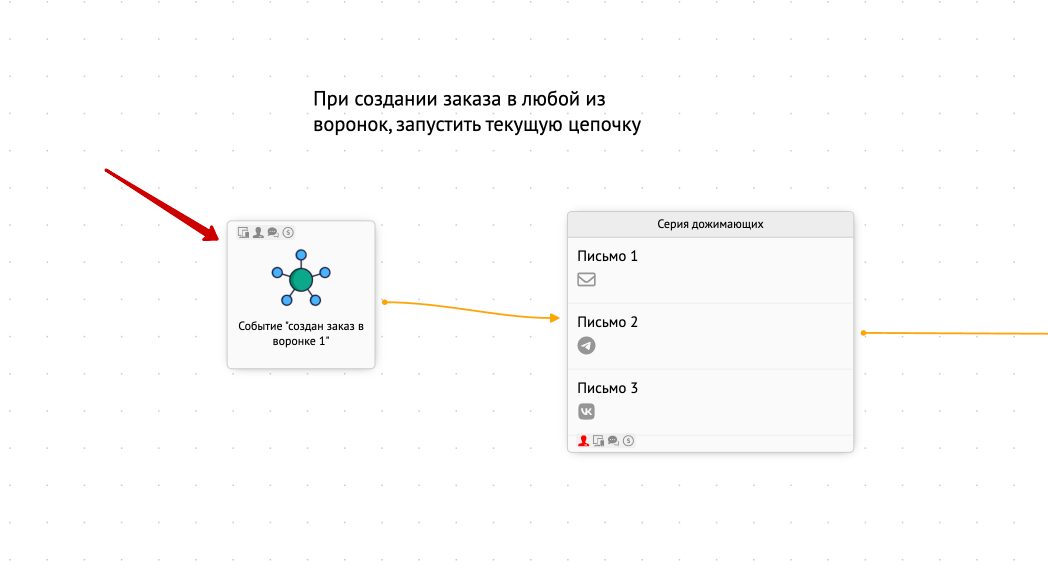
Task: Click the orange output connector of Серия дожимающих
Action: [x=864, y=333]
